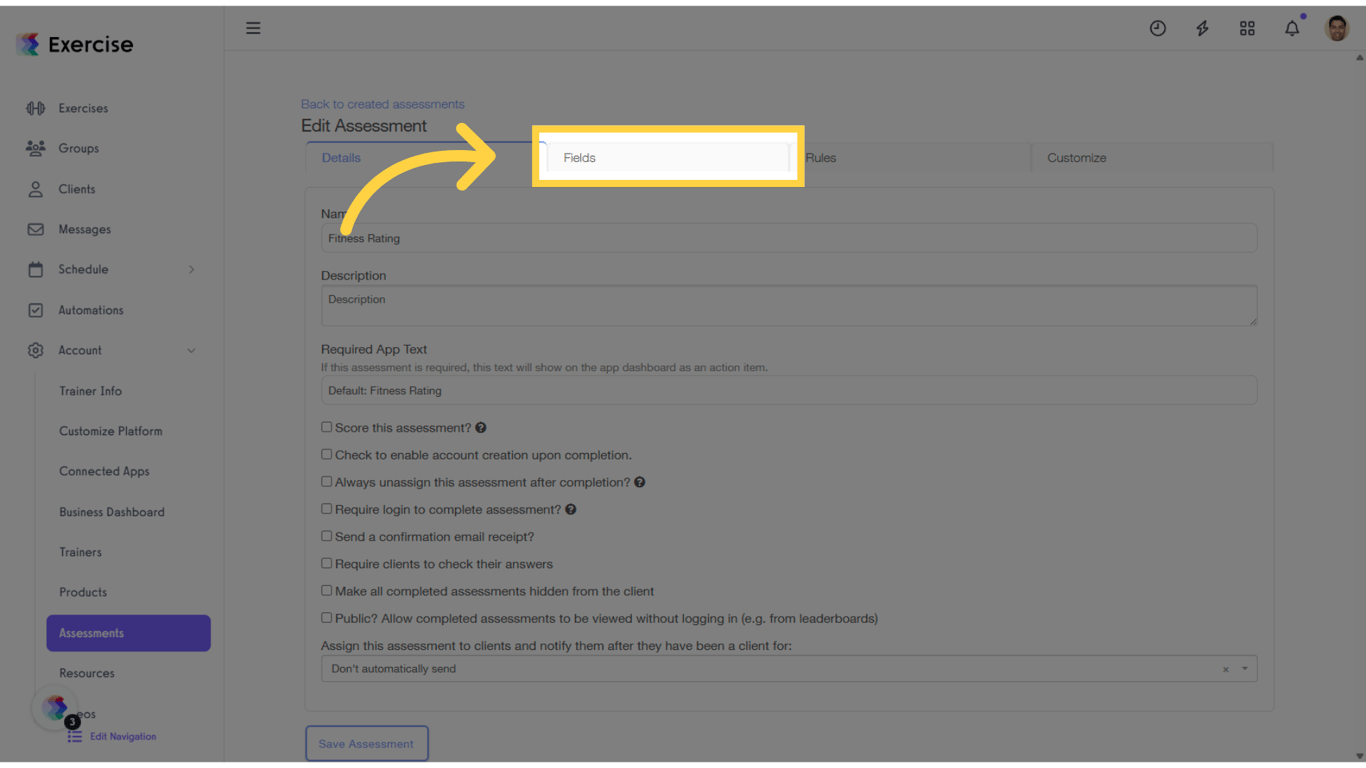The height and width of the screenshot is (768, 1366).
Task: Open the Groups section from sidebar
Action: click(34, 148)
